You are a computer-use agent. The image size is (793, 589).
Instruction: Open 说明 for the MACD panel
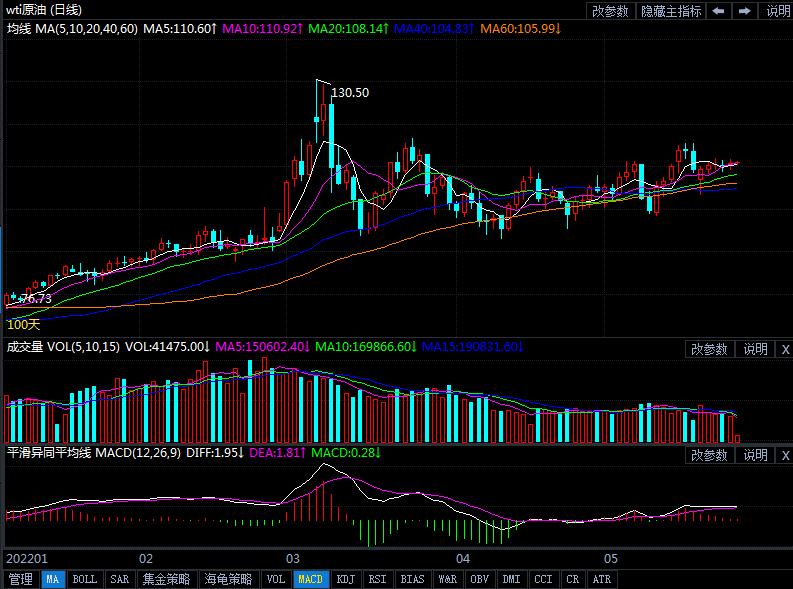pos(754,455)
